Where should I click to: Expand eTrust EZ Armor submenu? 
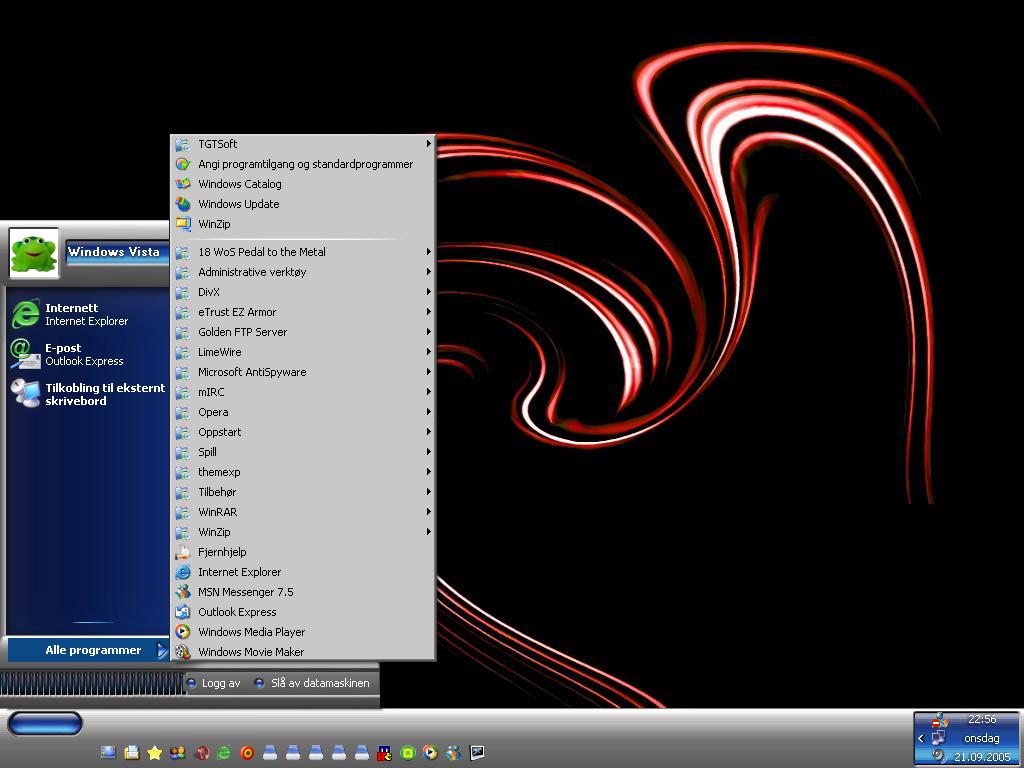(302, 312)
